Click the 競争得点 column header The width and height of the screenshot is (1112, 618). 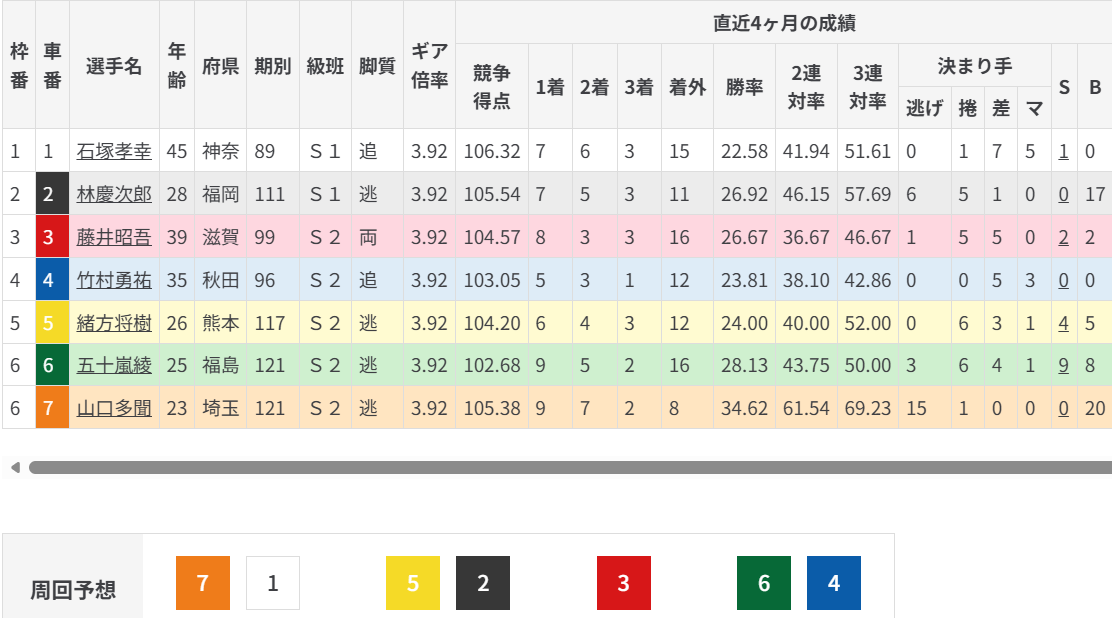click(491, 86)
